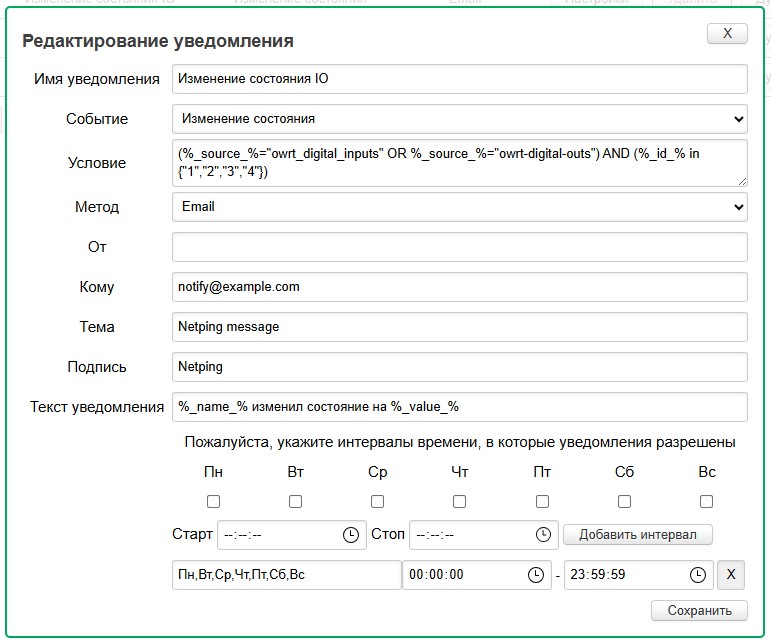Click clock icon in 23:59:59 field
Image resolution: width=771 pixels, height=644 pixels.
click(x=697, y=575)
